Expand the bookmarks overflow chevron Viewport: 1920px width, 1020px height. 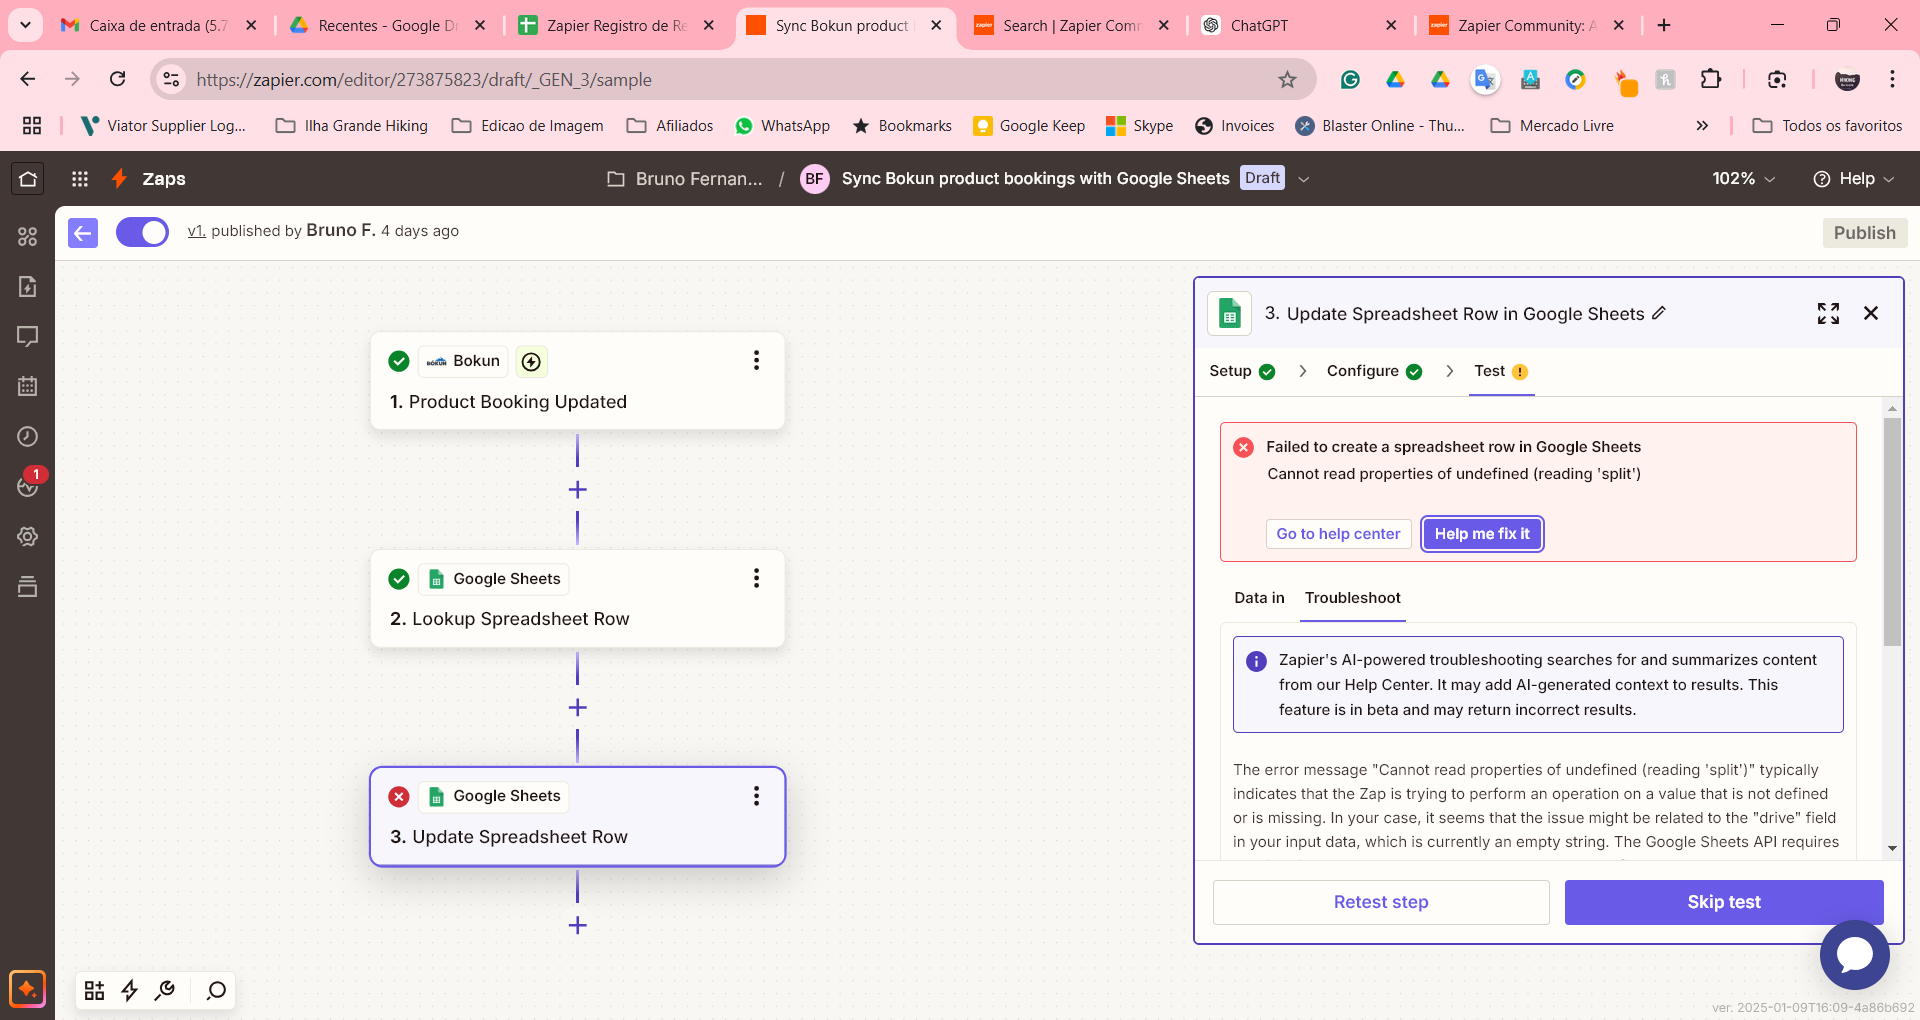[1702, 126]
